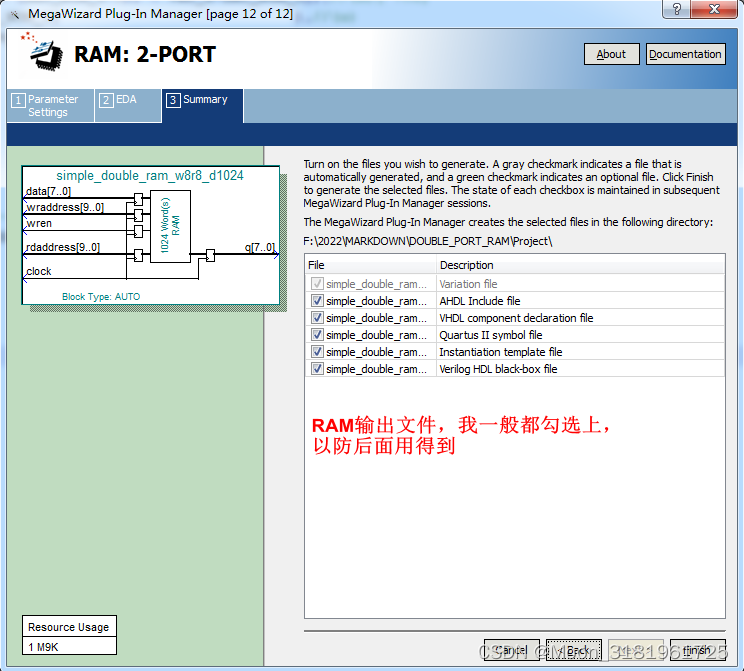Click the '1 M9K' resource value
Image resolution: width=744 pixels, height=671 pixels.
[43, 647]
